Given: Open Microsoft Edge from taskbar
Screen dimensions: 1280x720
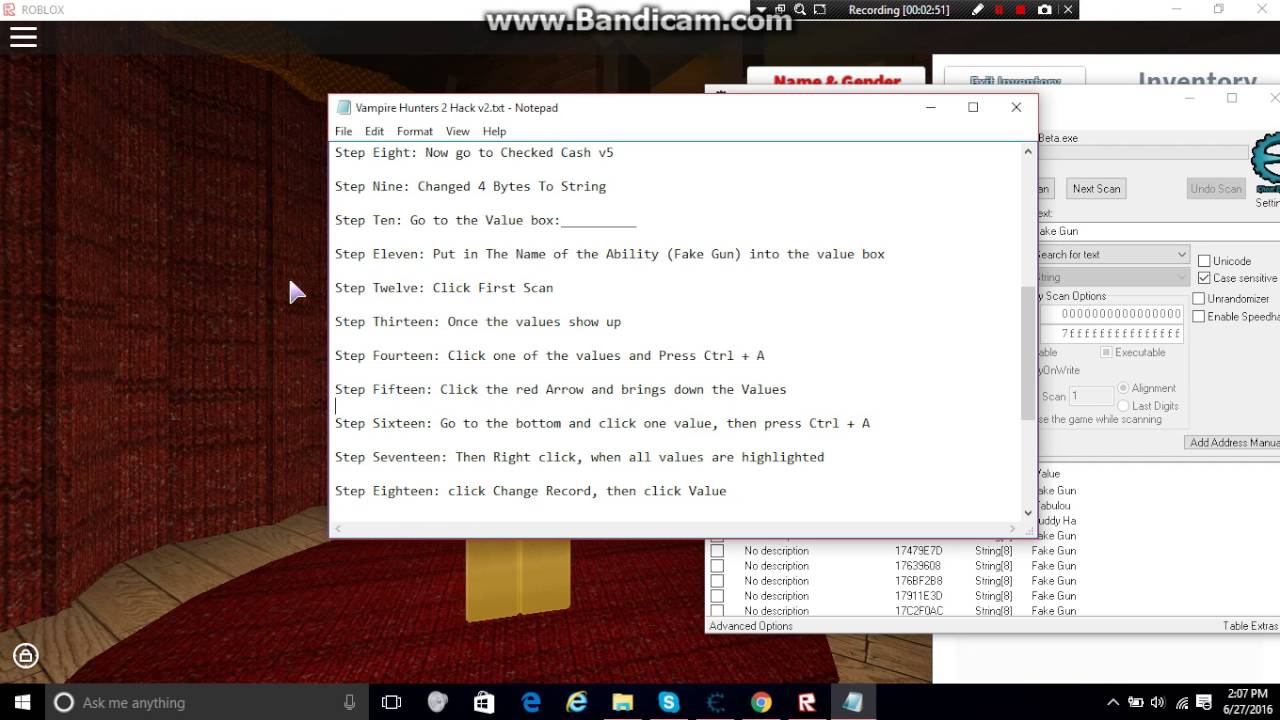Looking at the screenshot, I should (531, 702).
